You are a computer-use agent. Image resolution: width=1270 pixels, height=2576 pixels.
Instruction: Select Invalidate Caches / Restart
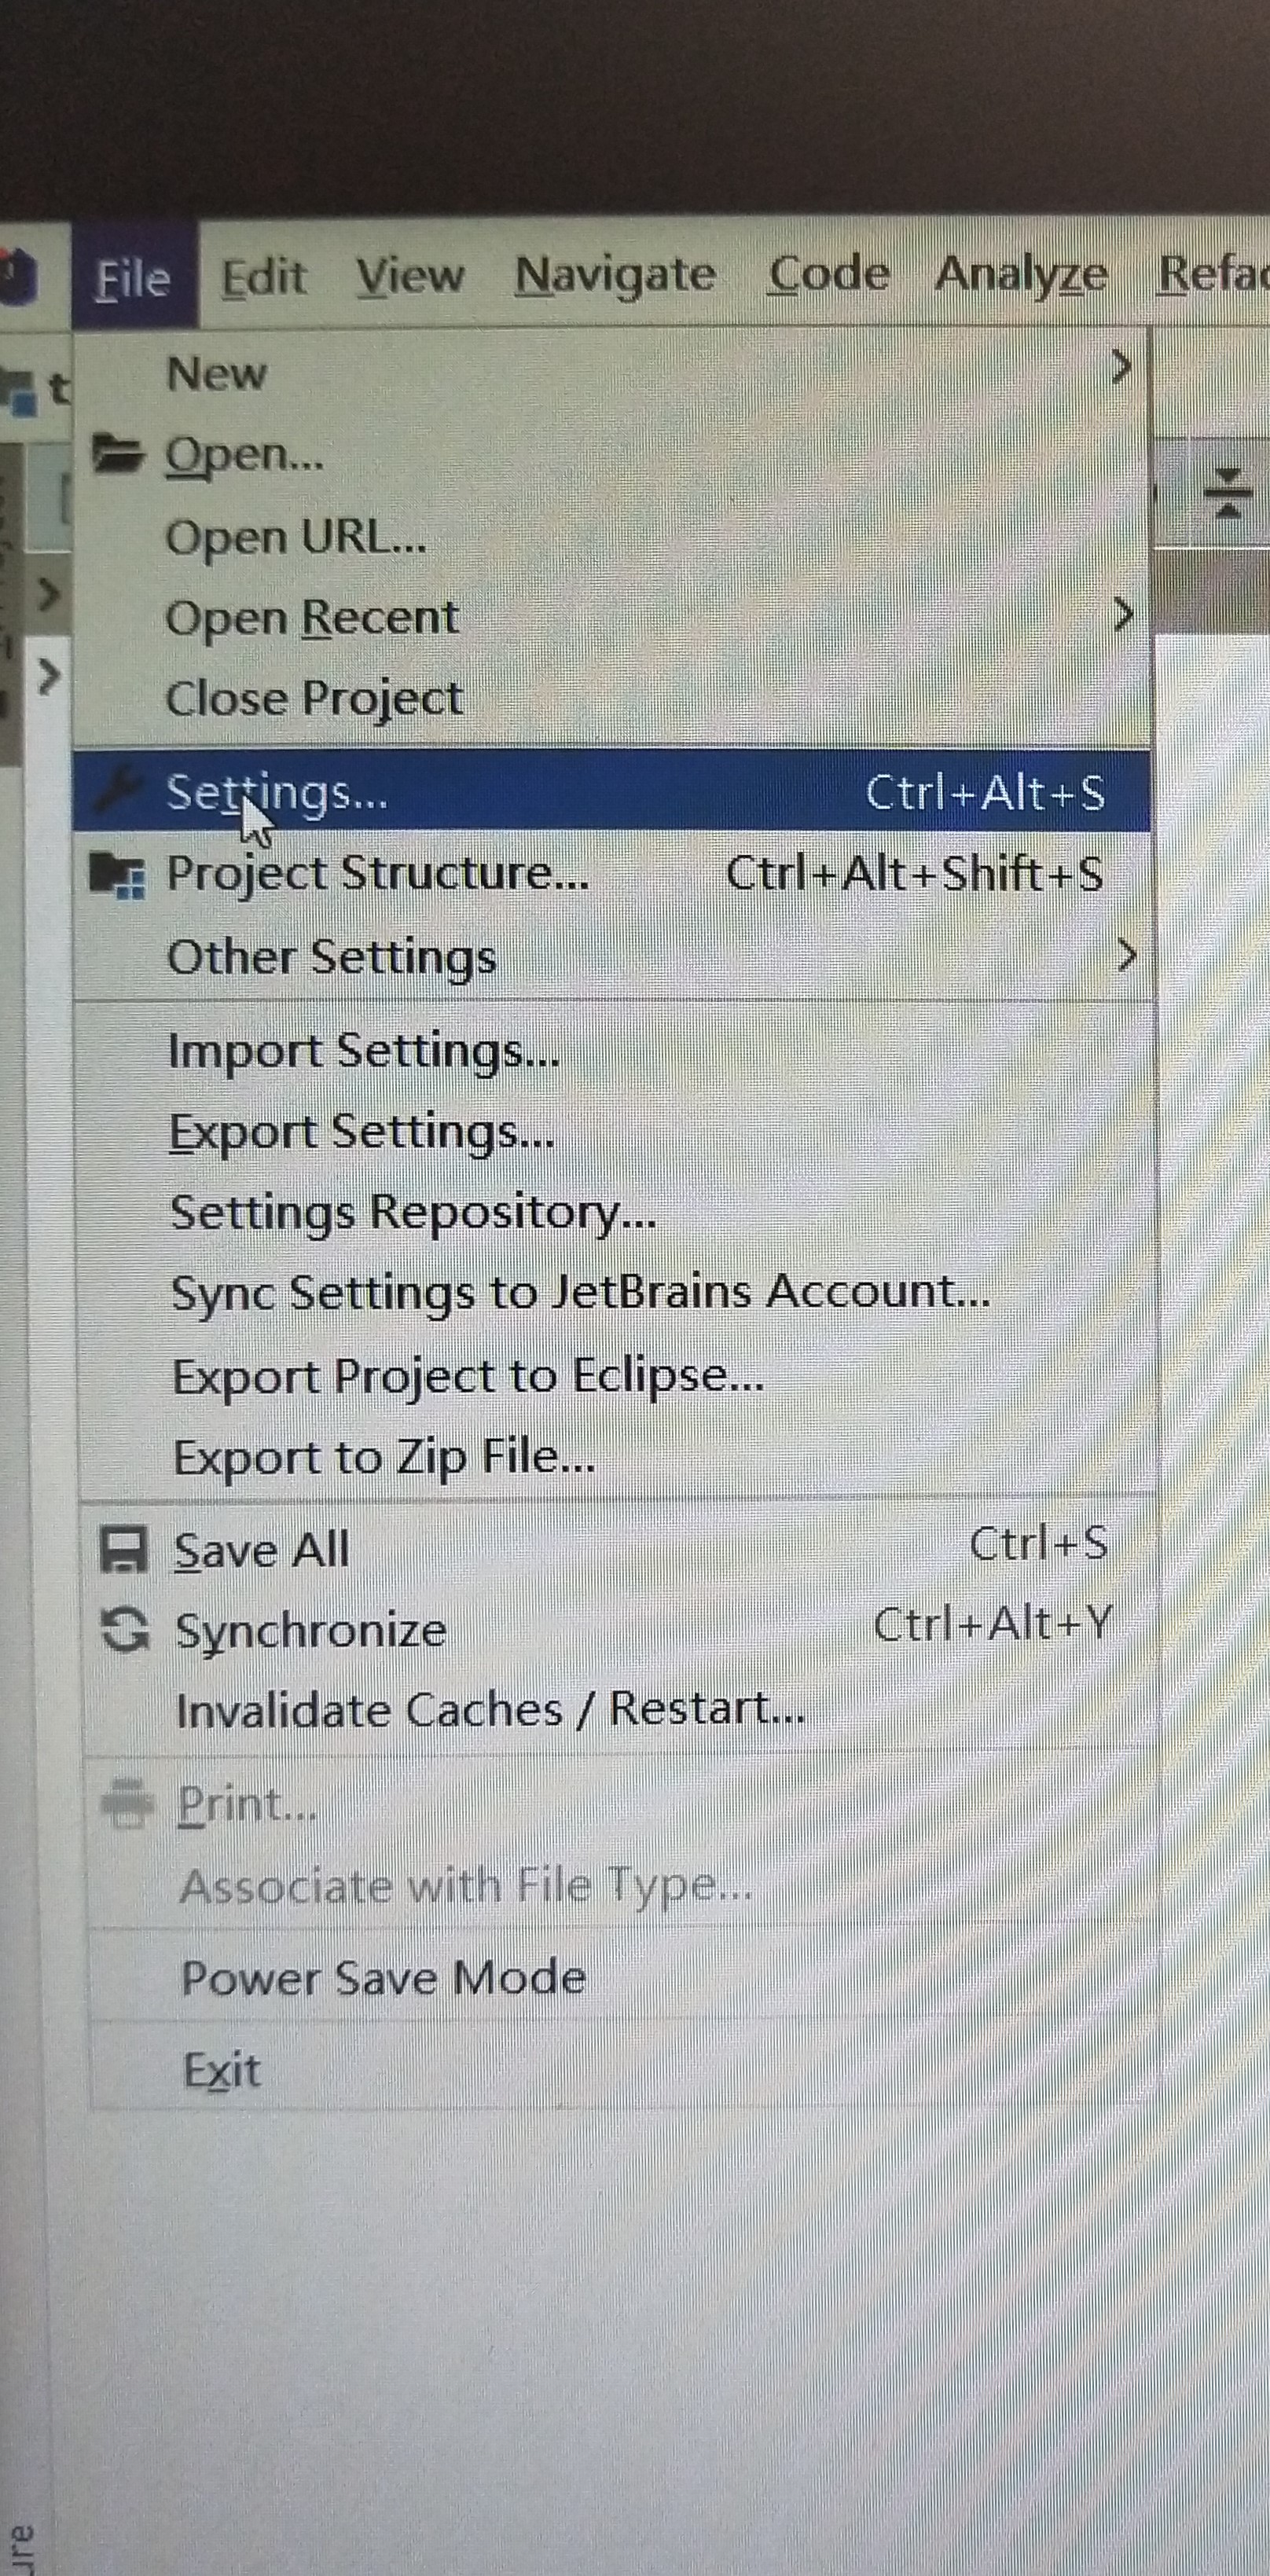pos(490,1710)
